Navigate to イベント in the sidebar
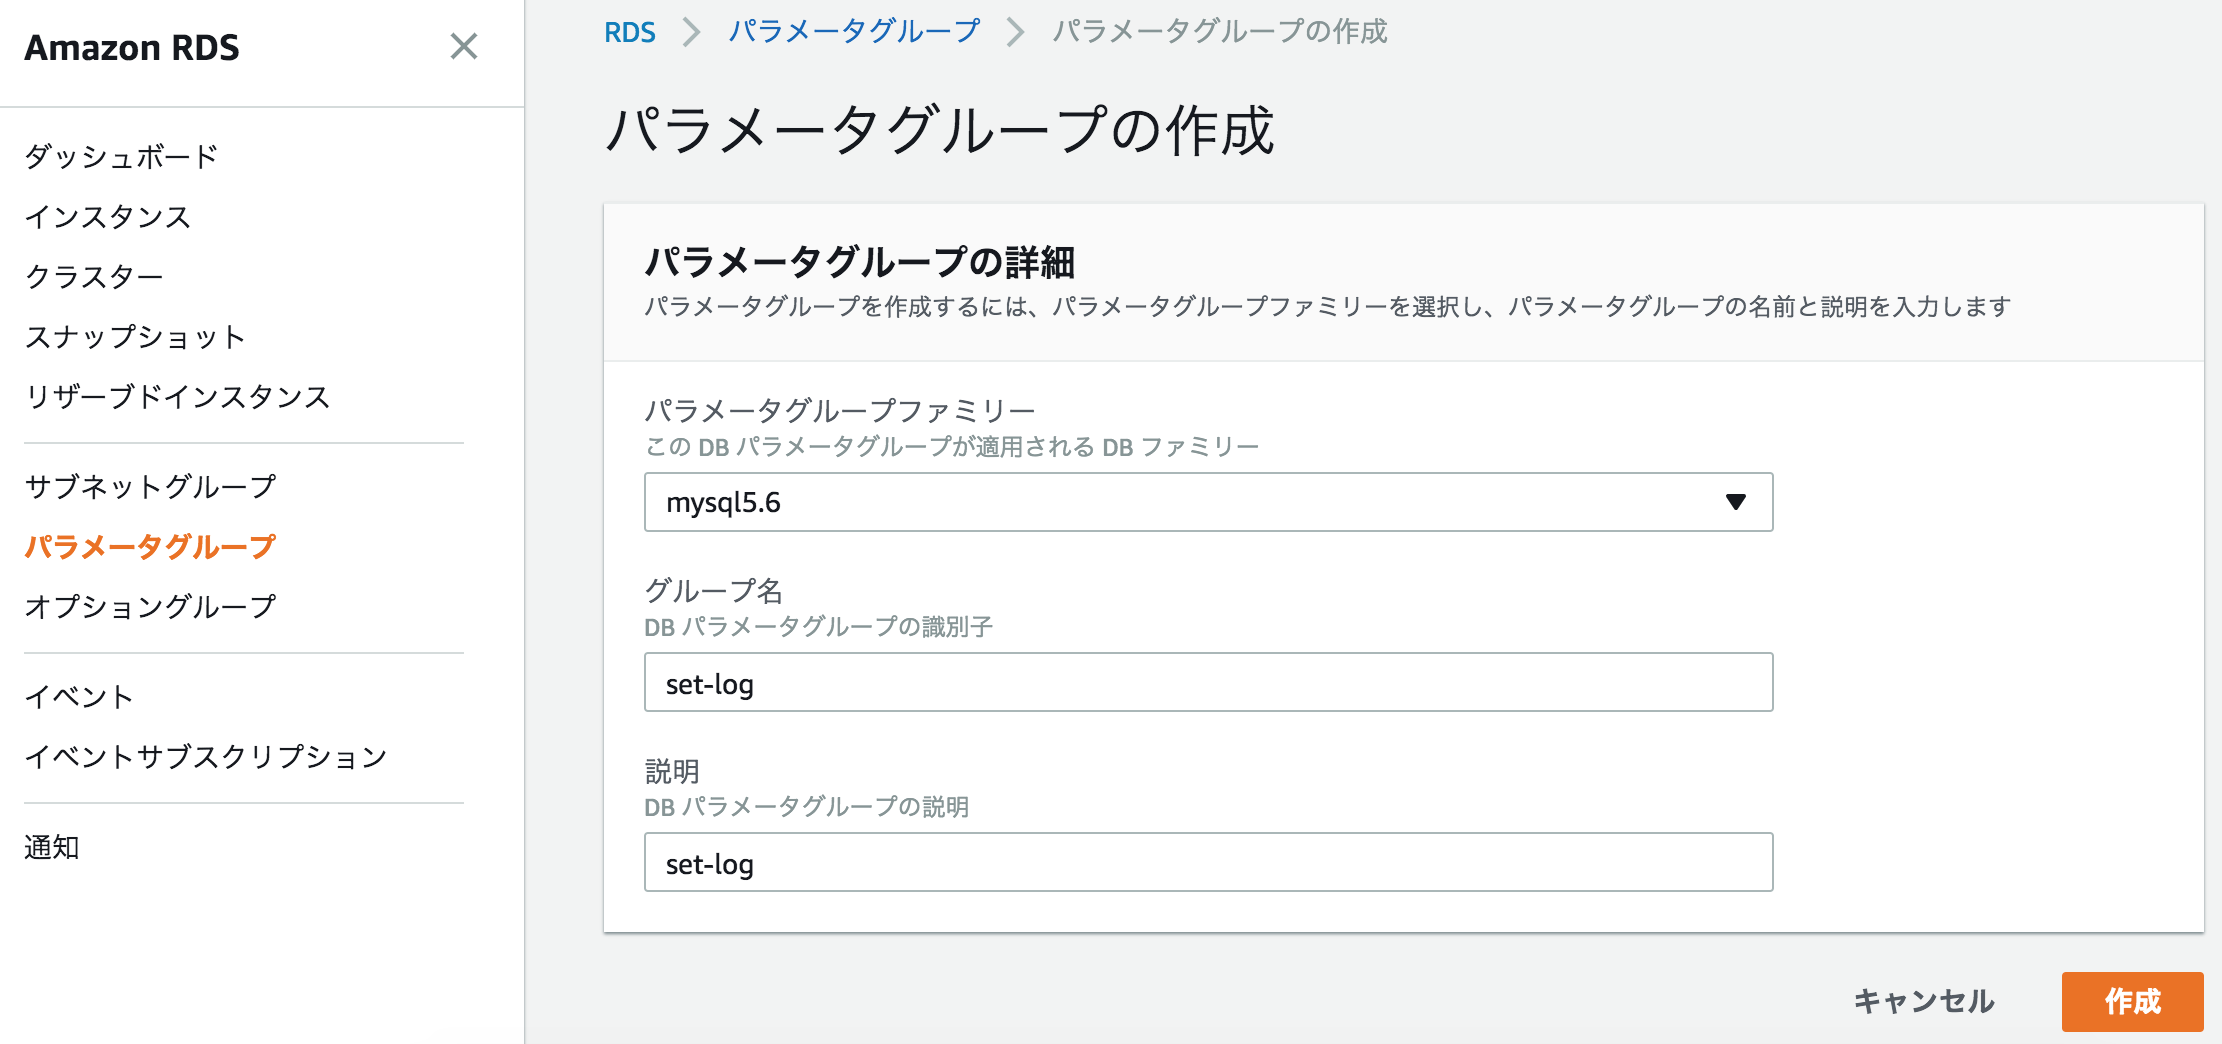The width and height of the screenshot is (2222, 1044). tap(78, 696)
